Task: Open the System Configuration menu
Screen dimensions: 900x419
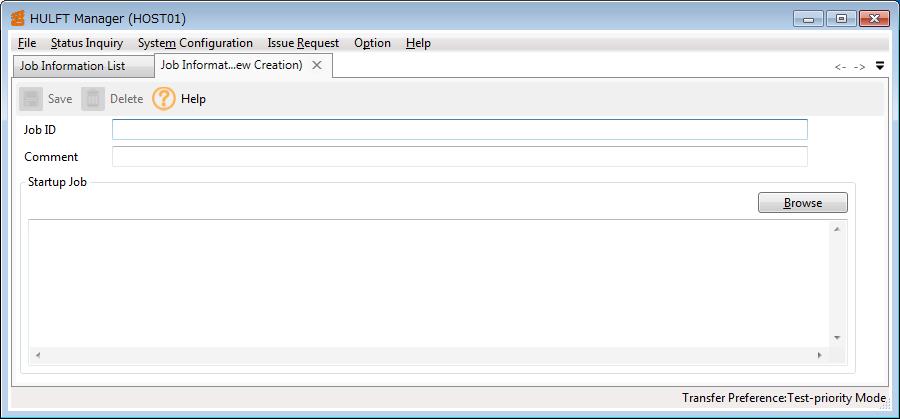Action: click(x=195, y=43)
